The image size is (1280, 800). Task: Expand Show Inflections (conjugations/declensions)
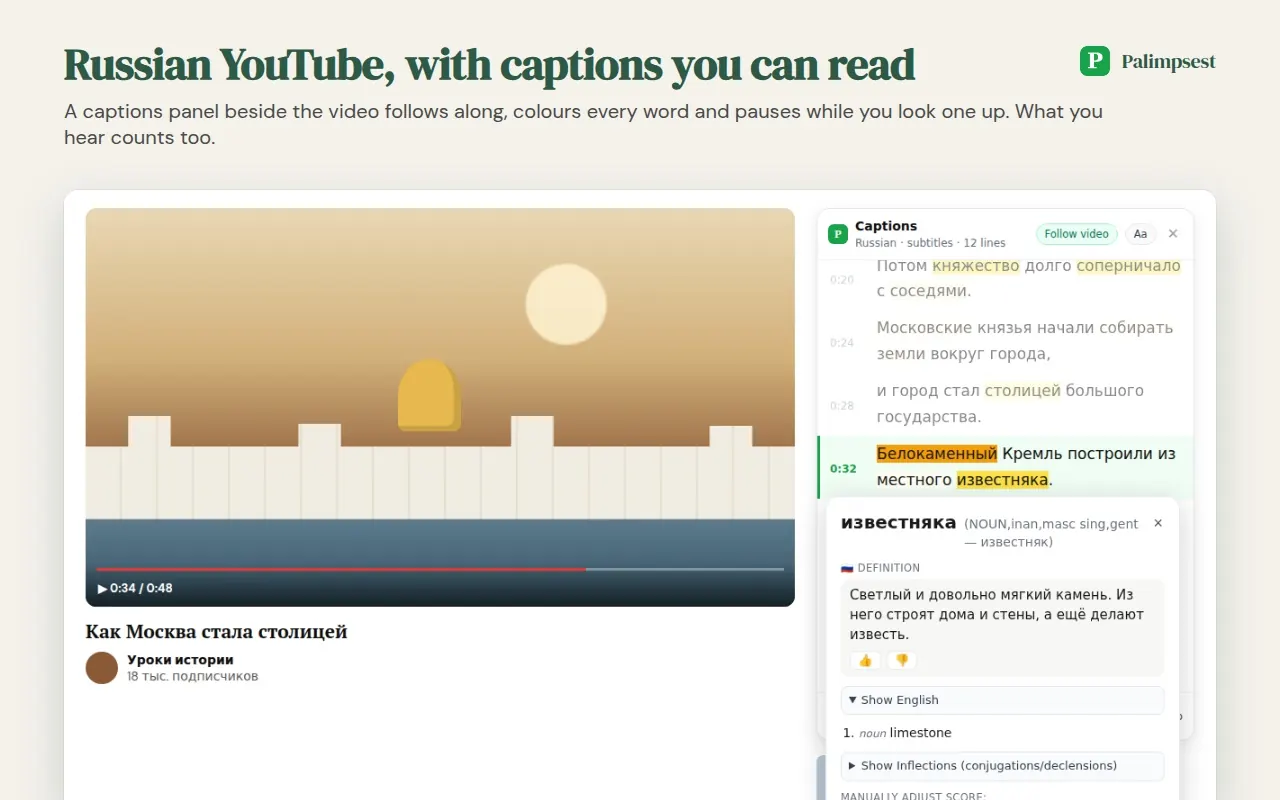(x=1002, y=766)
